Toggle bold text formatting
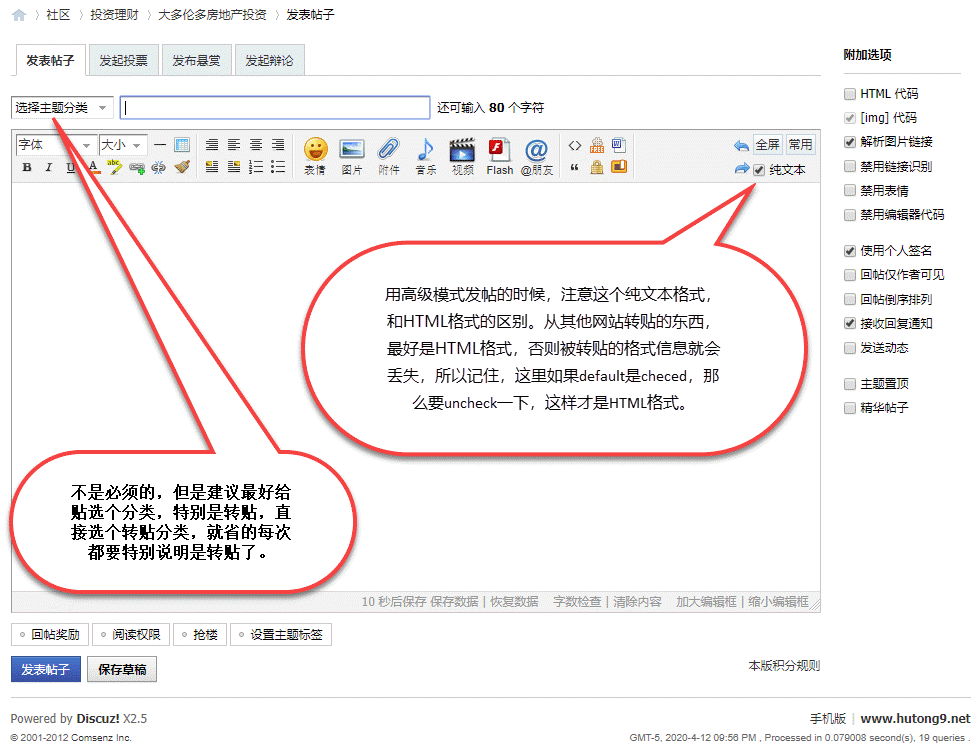The height and width of the screenshot is (755, 977). pyautogui.click(x=27, y=167)
